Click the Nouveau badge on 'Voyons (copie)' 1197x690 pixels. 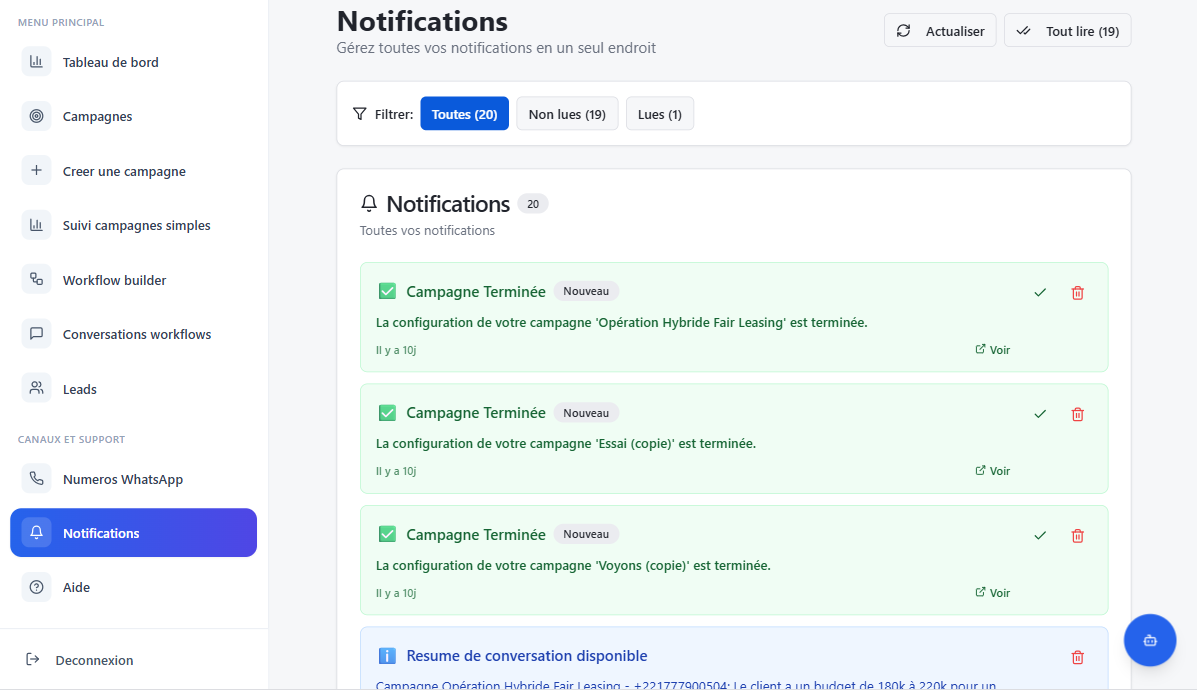(586, 534)
